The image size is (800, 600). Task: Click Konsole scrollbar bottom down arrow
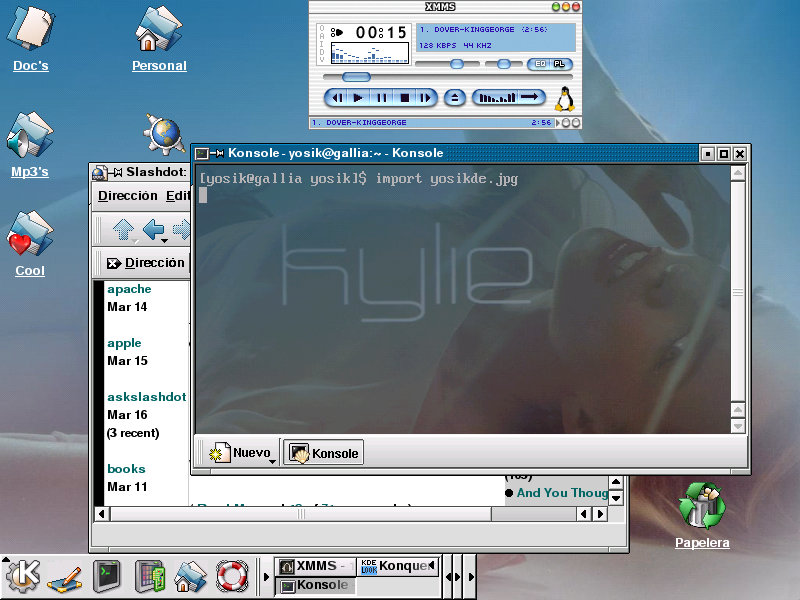point(738,426)
